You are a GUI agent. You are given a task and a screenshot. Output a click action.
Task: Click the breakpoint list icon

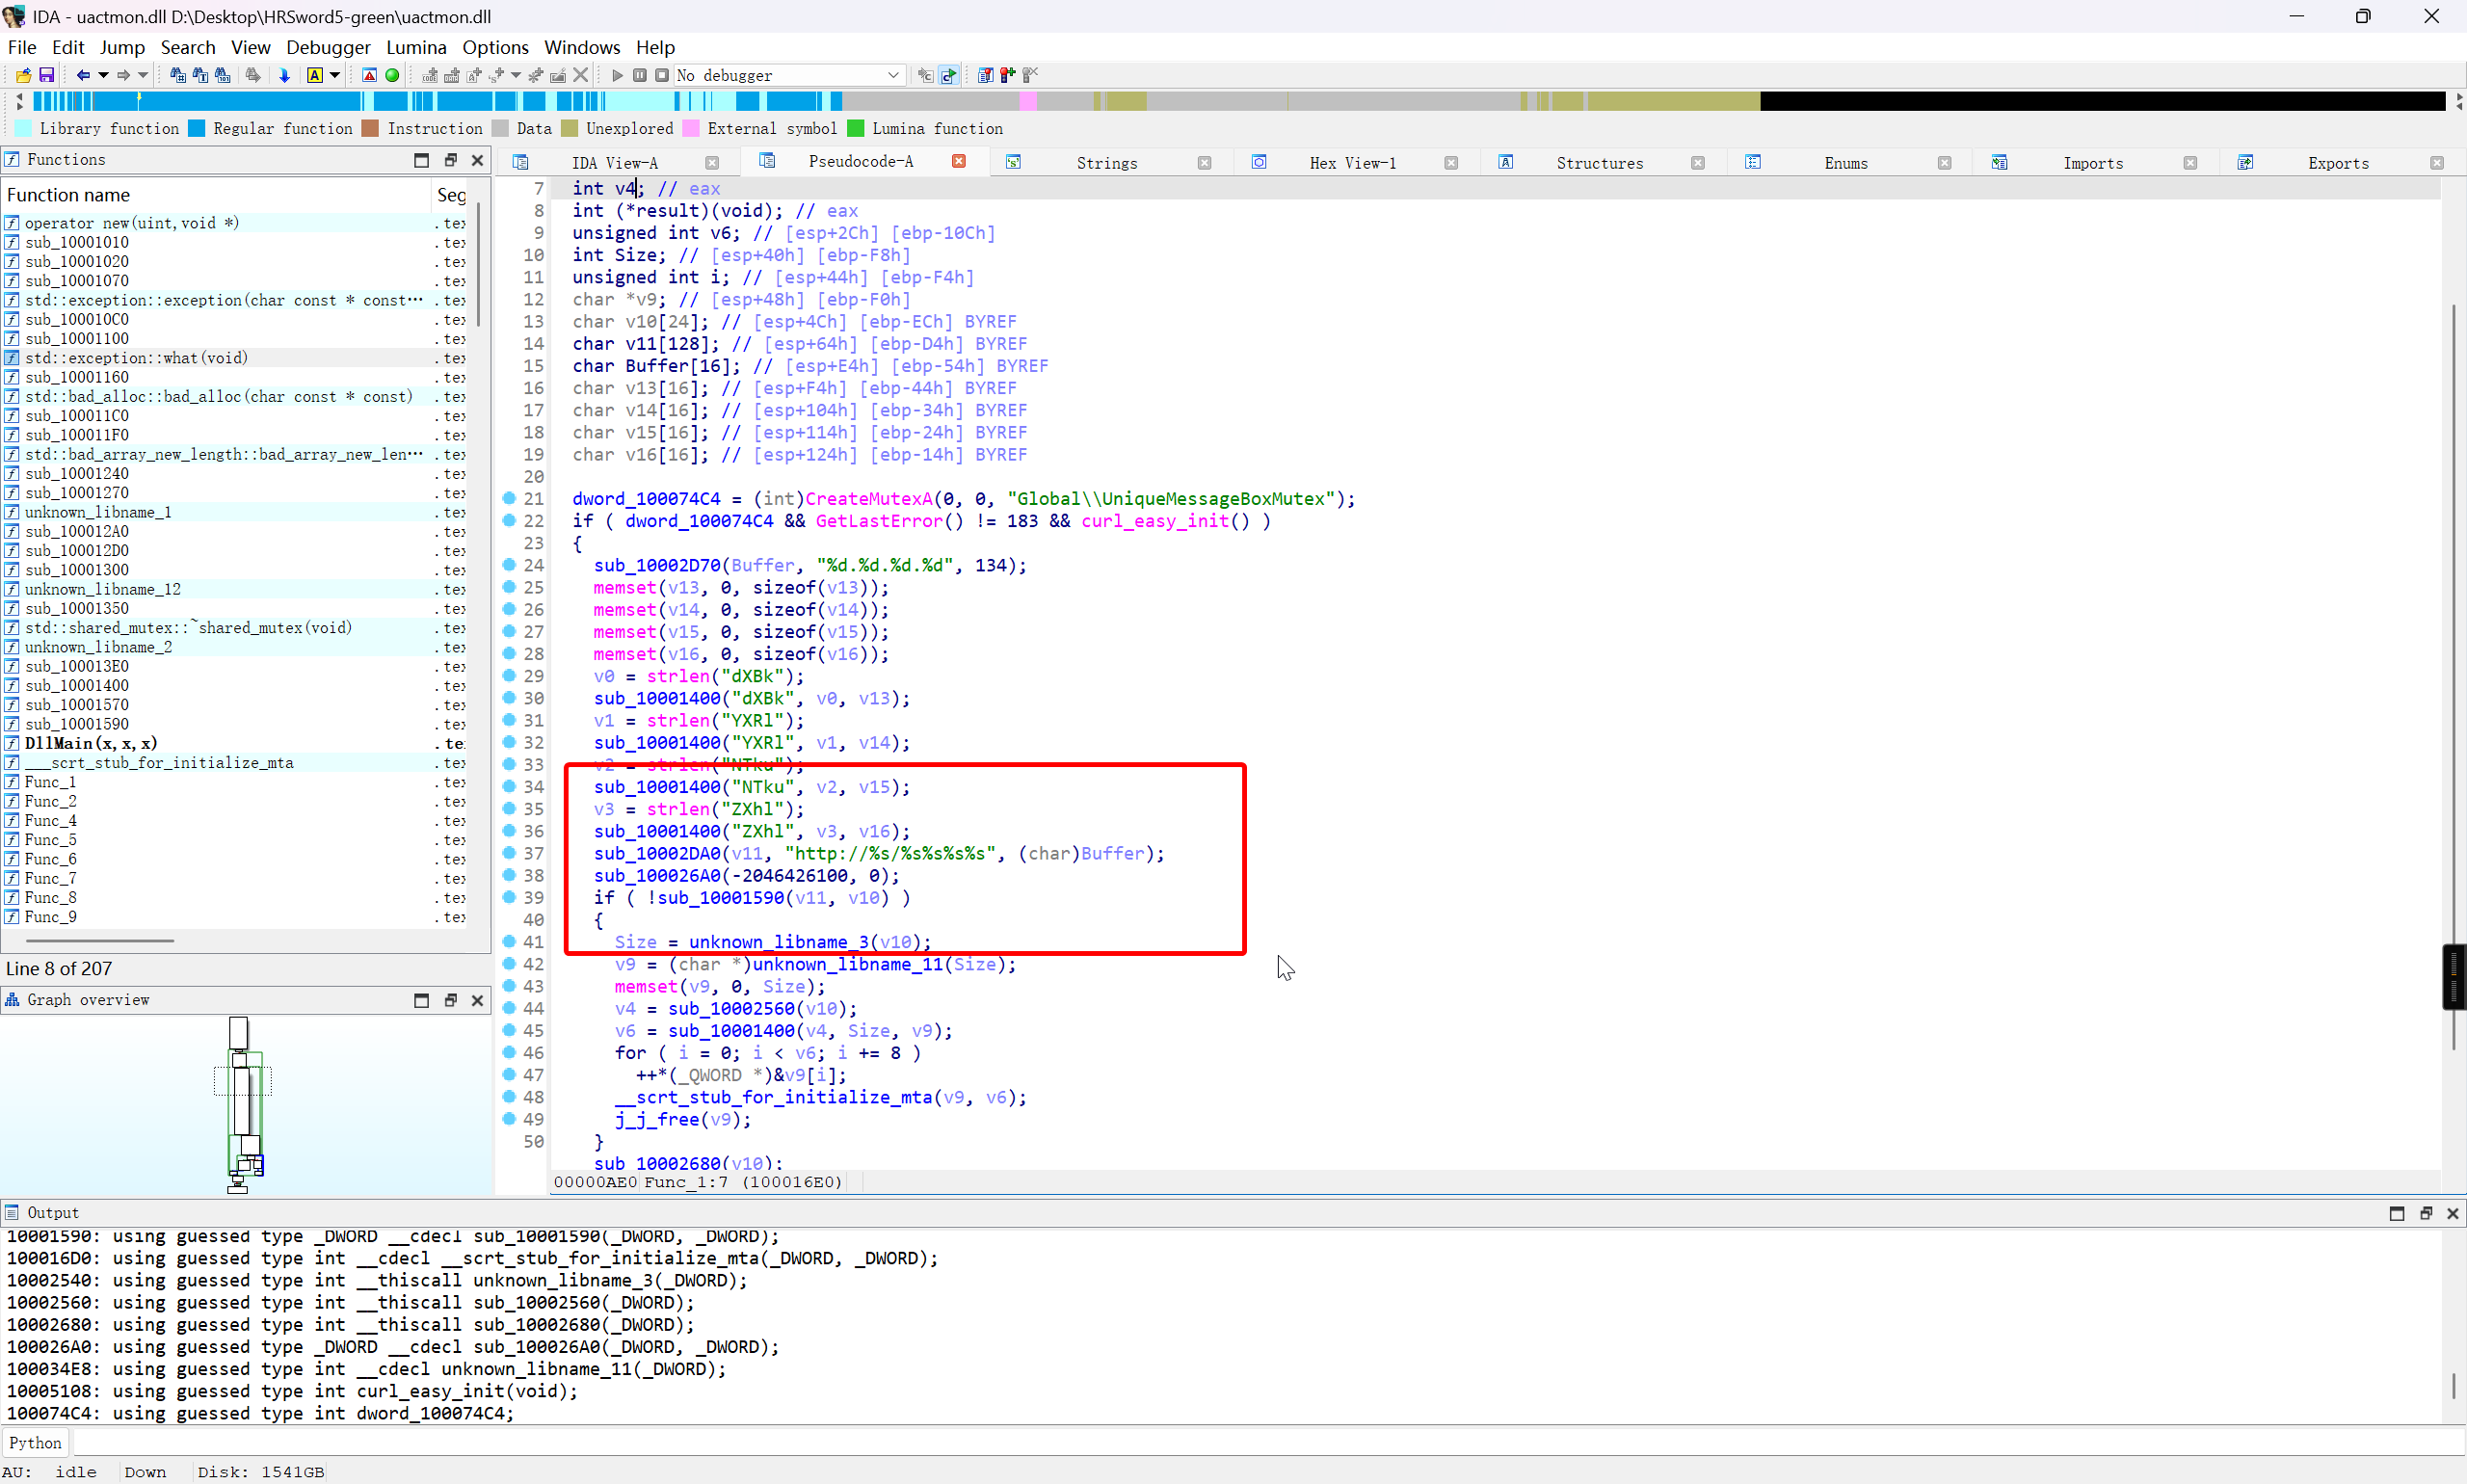986,75
